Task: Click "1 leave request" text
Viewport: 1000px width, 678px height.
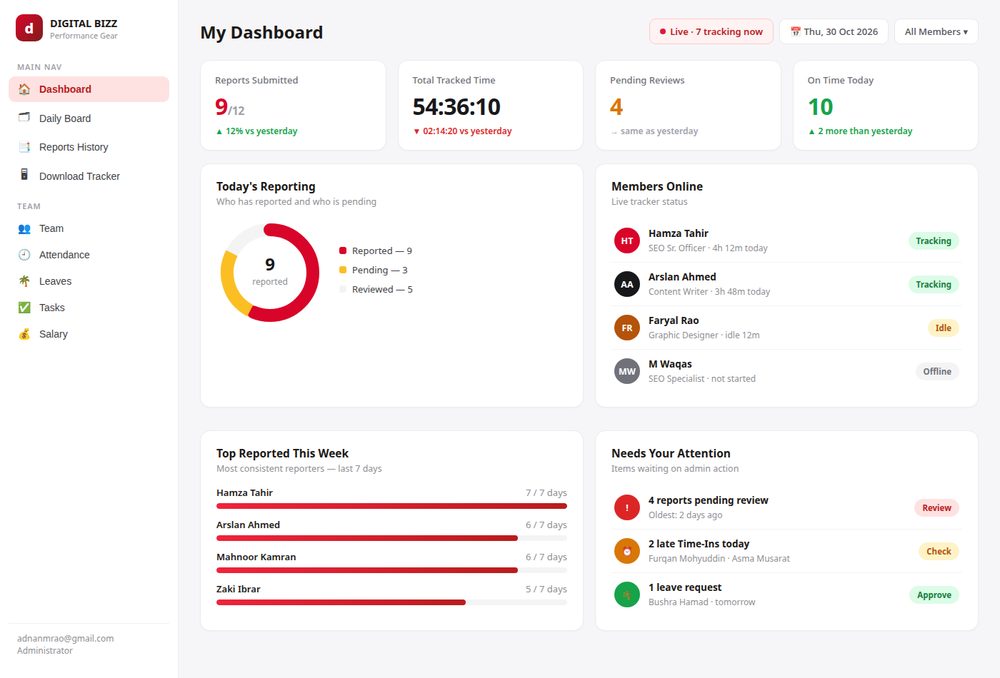Action: [x=685, y=587]
